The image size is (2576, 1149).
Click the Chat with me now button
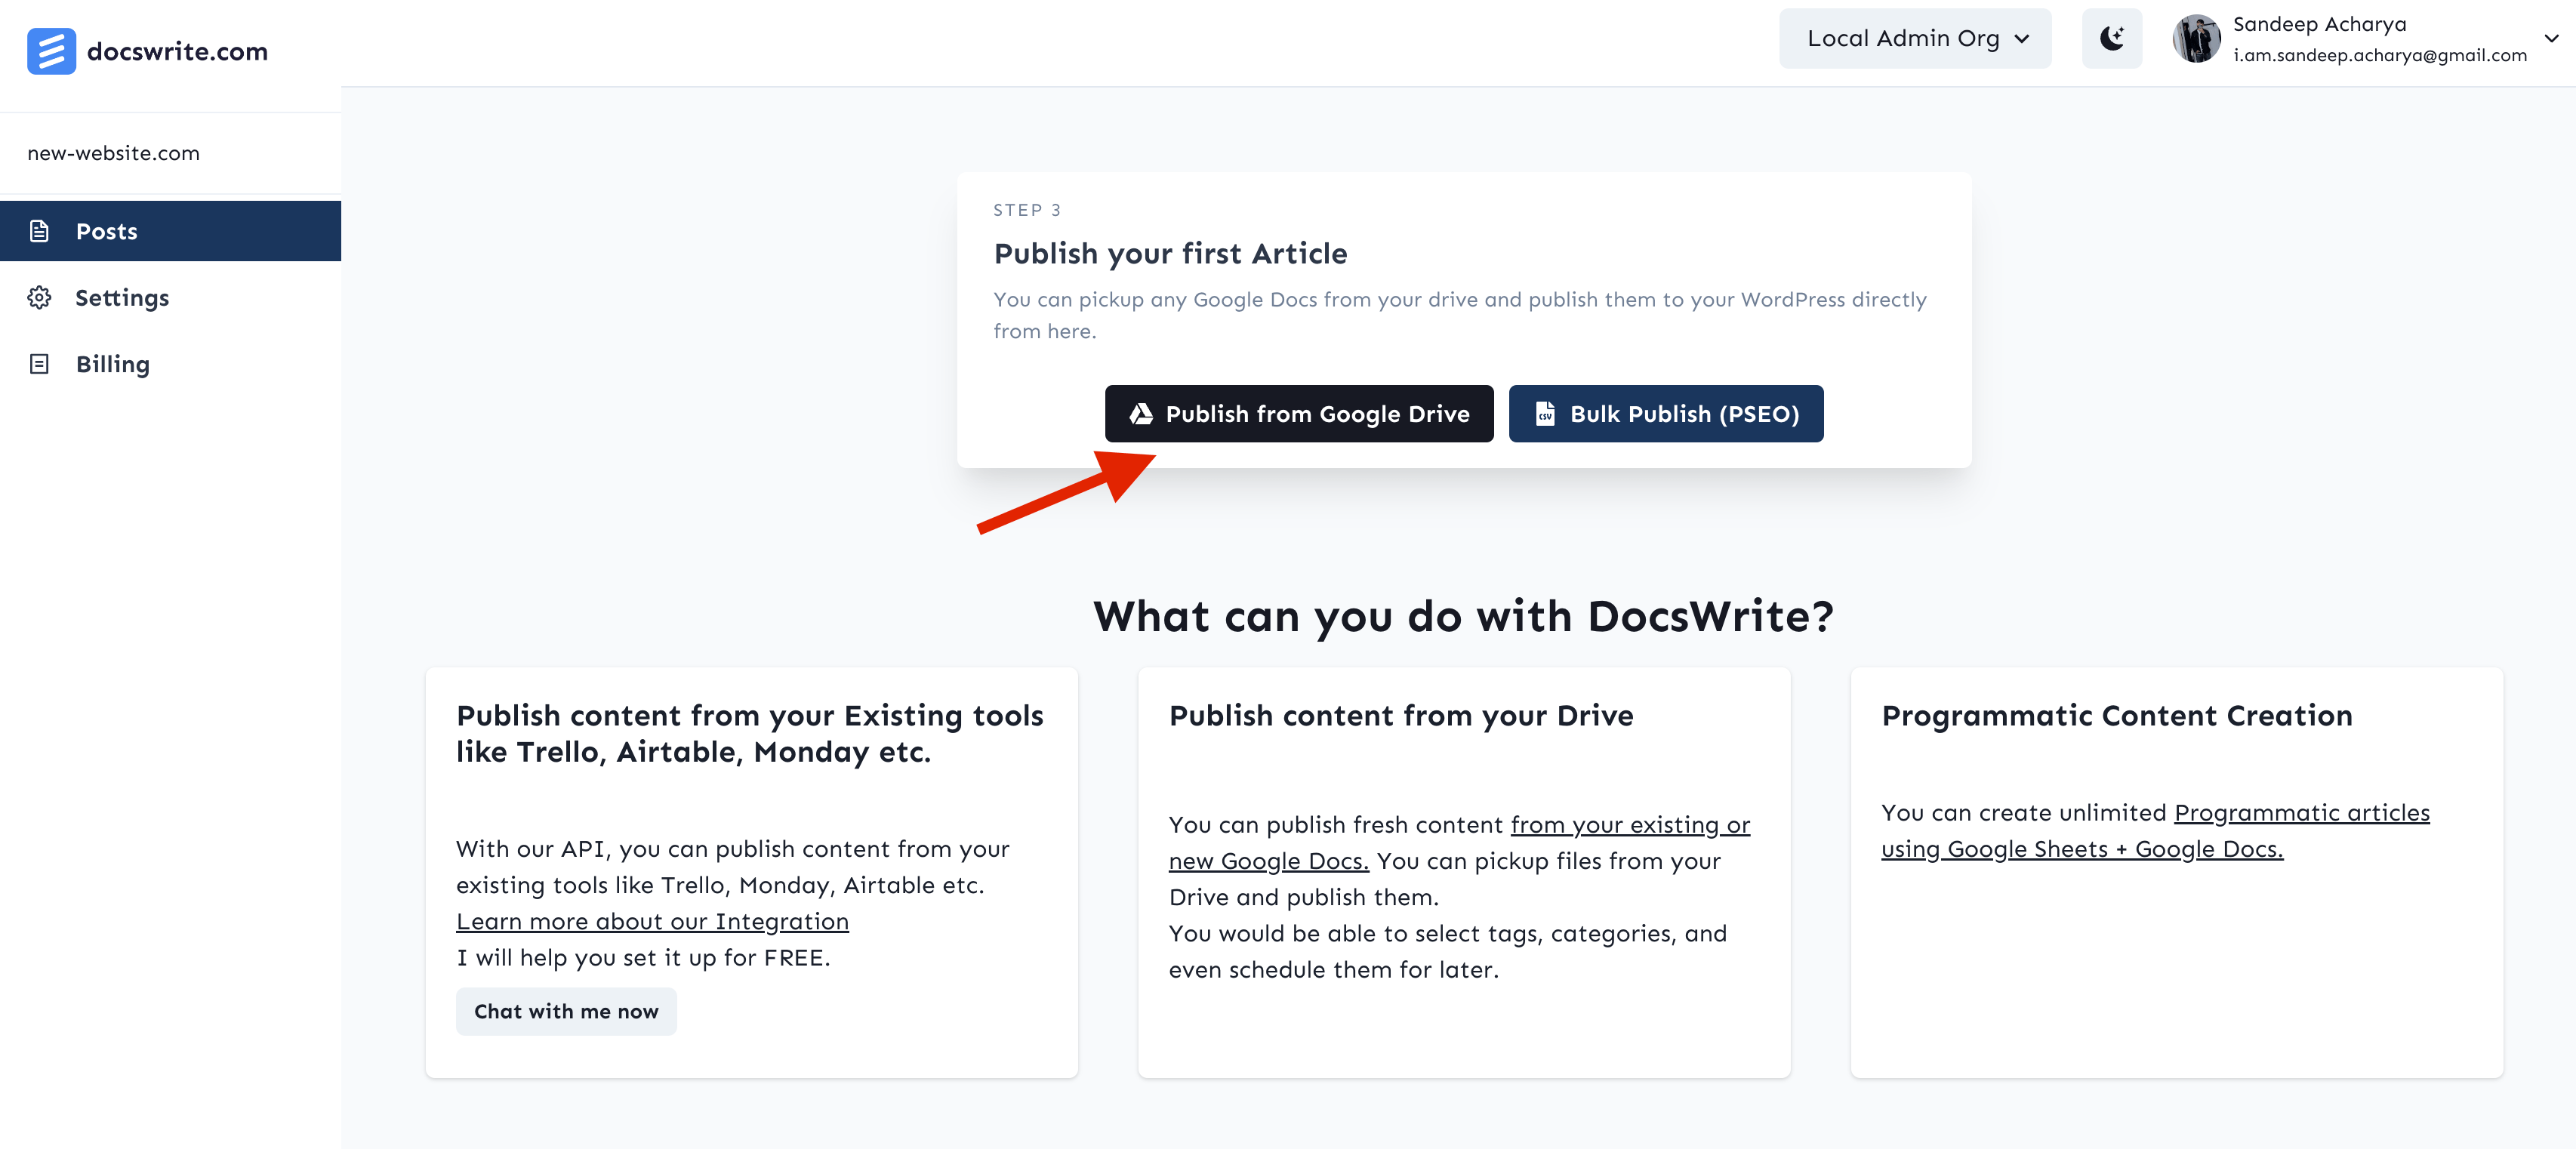coord(566,1011)
